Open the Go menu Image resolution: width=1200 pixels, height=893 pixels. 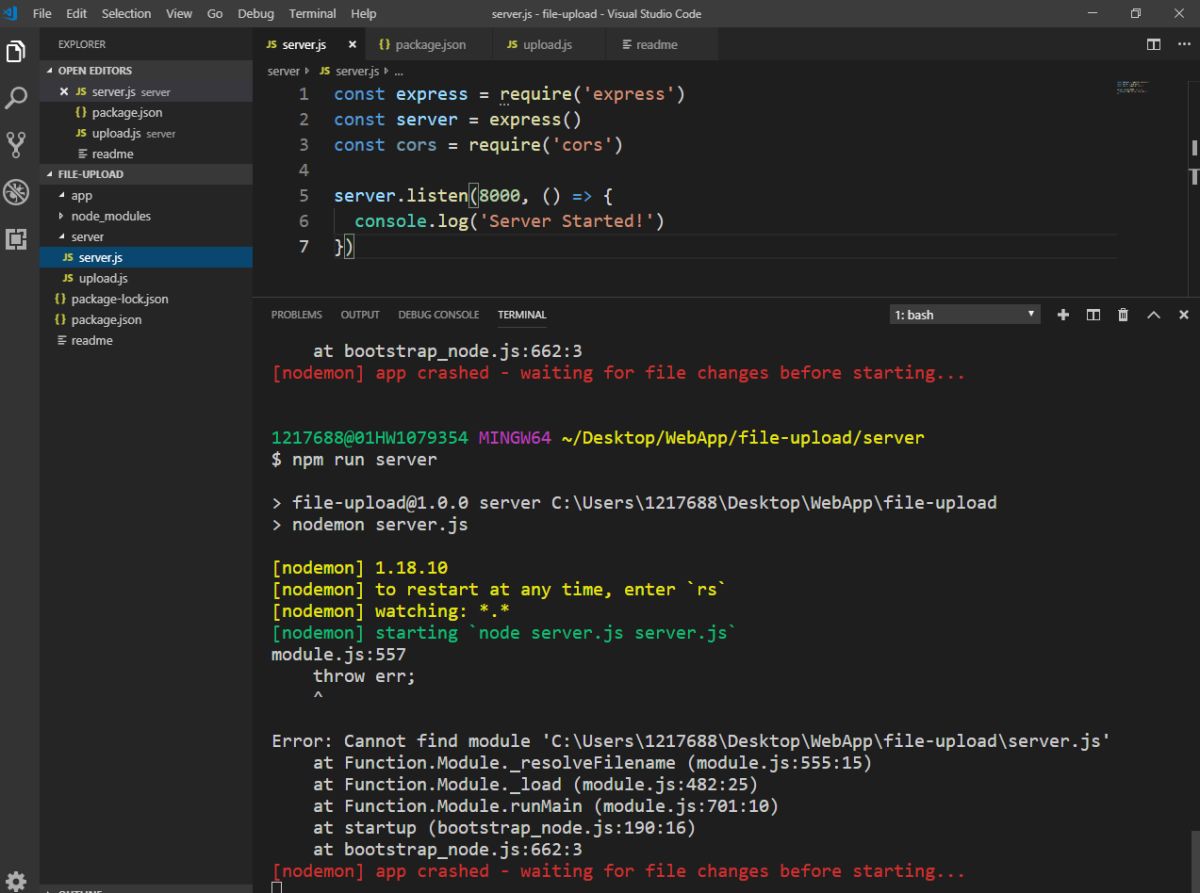(x=215, y=13)
